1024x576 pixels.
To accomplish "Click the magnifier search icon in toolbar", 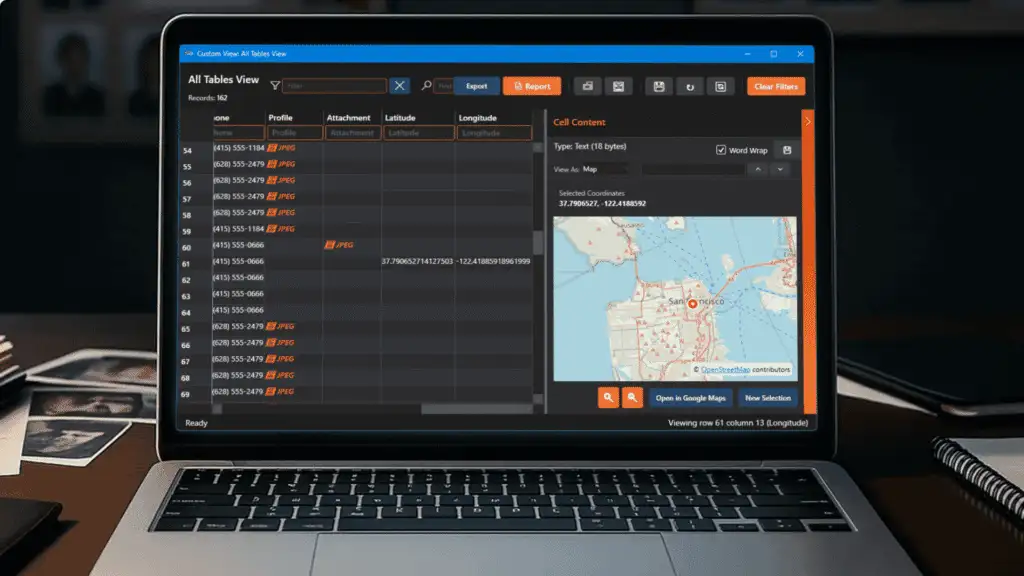I will (x=426, y=87).
